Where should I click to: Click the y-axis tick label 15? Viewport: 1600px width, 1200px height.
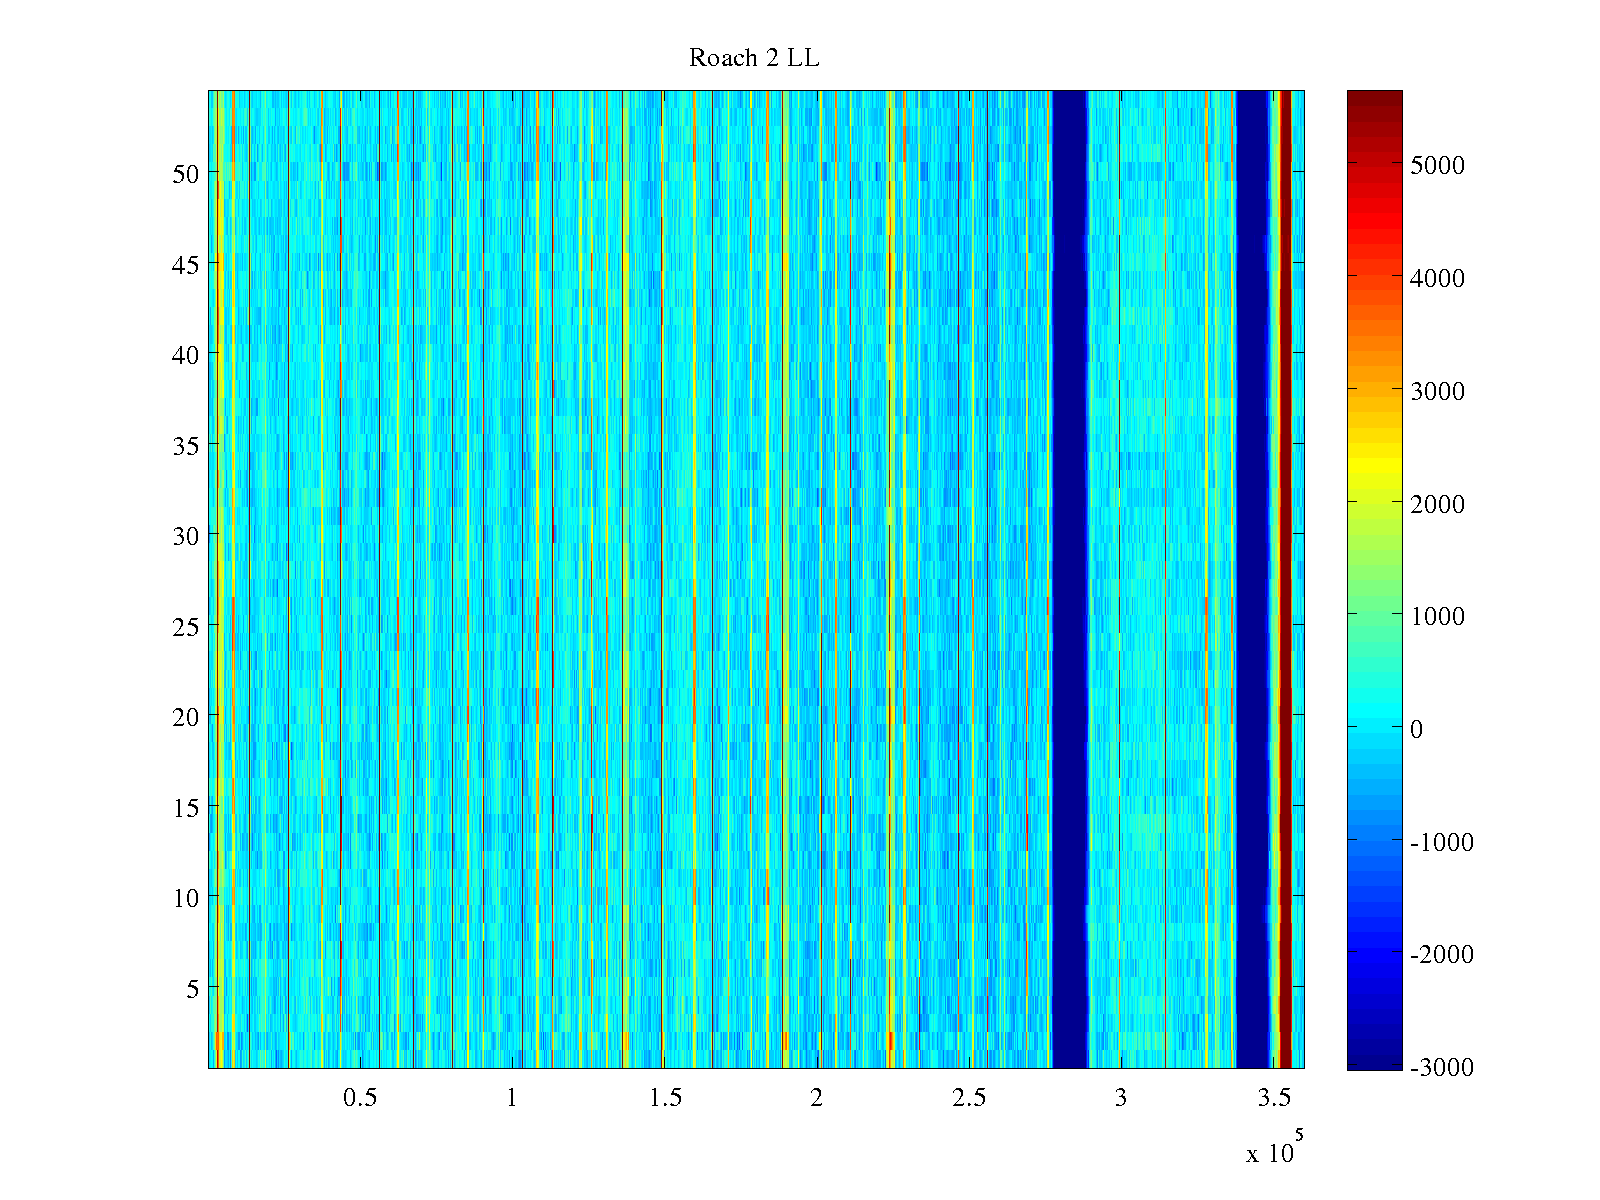[x=186, y=807]
